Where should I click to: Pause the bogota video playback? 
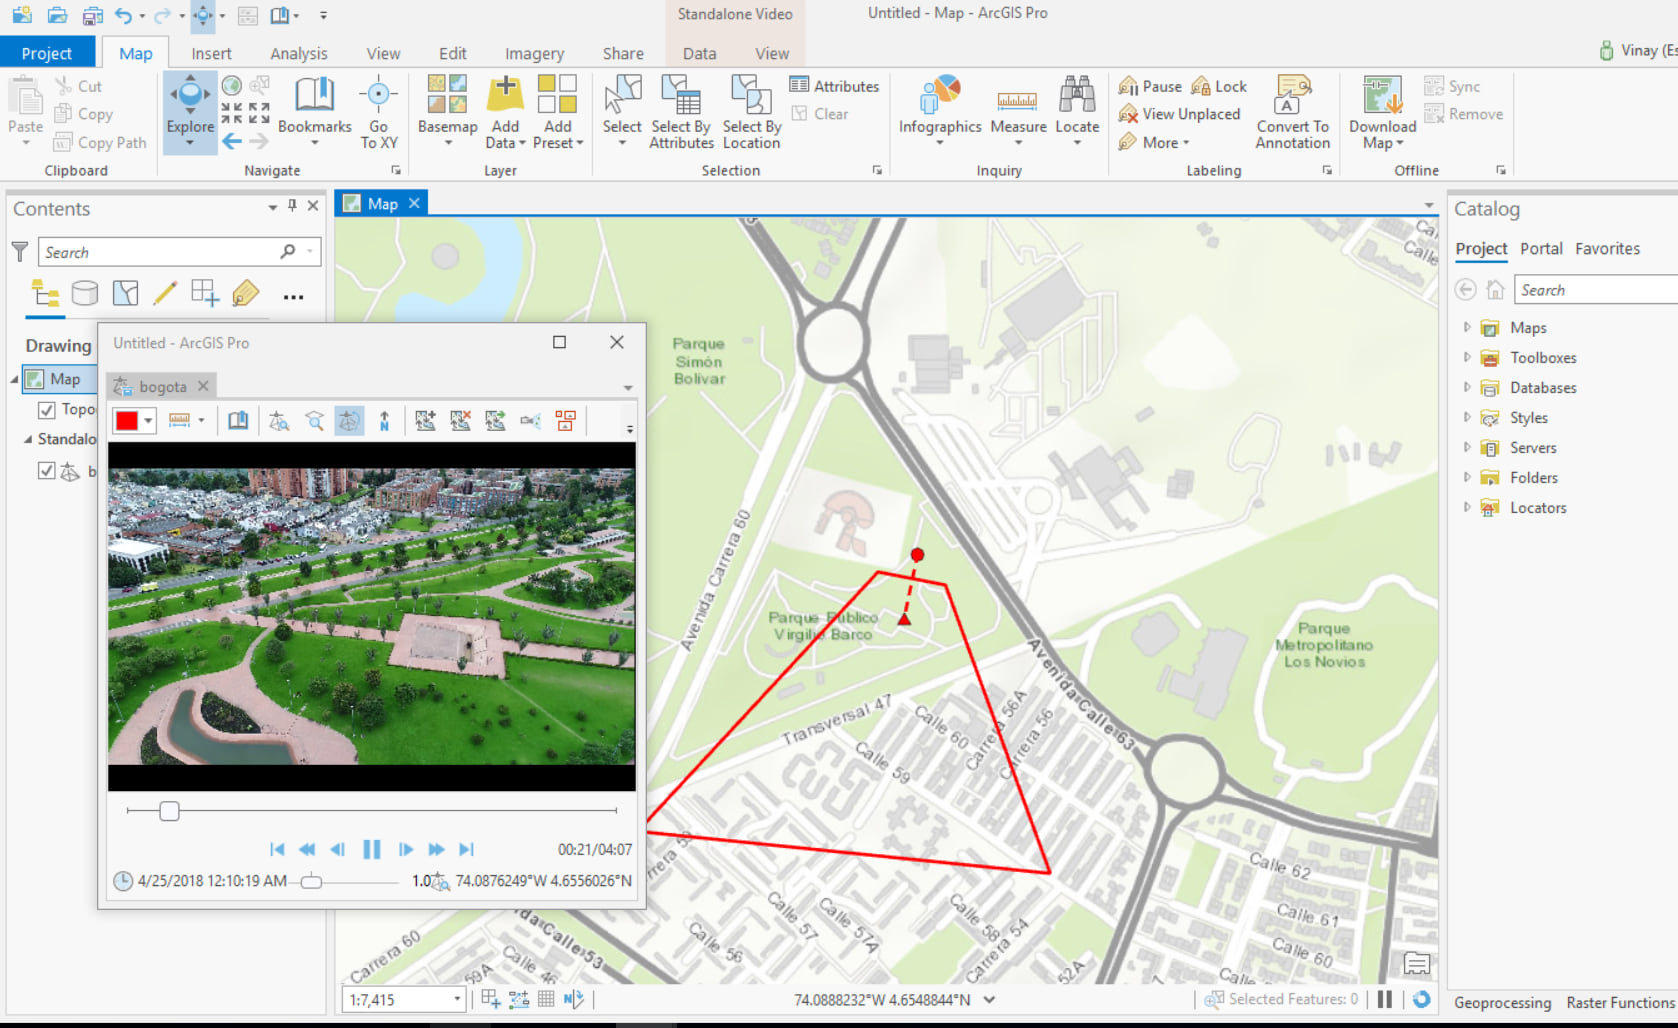coord(371,849)
